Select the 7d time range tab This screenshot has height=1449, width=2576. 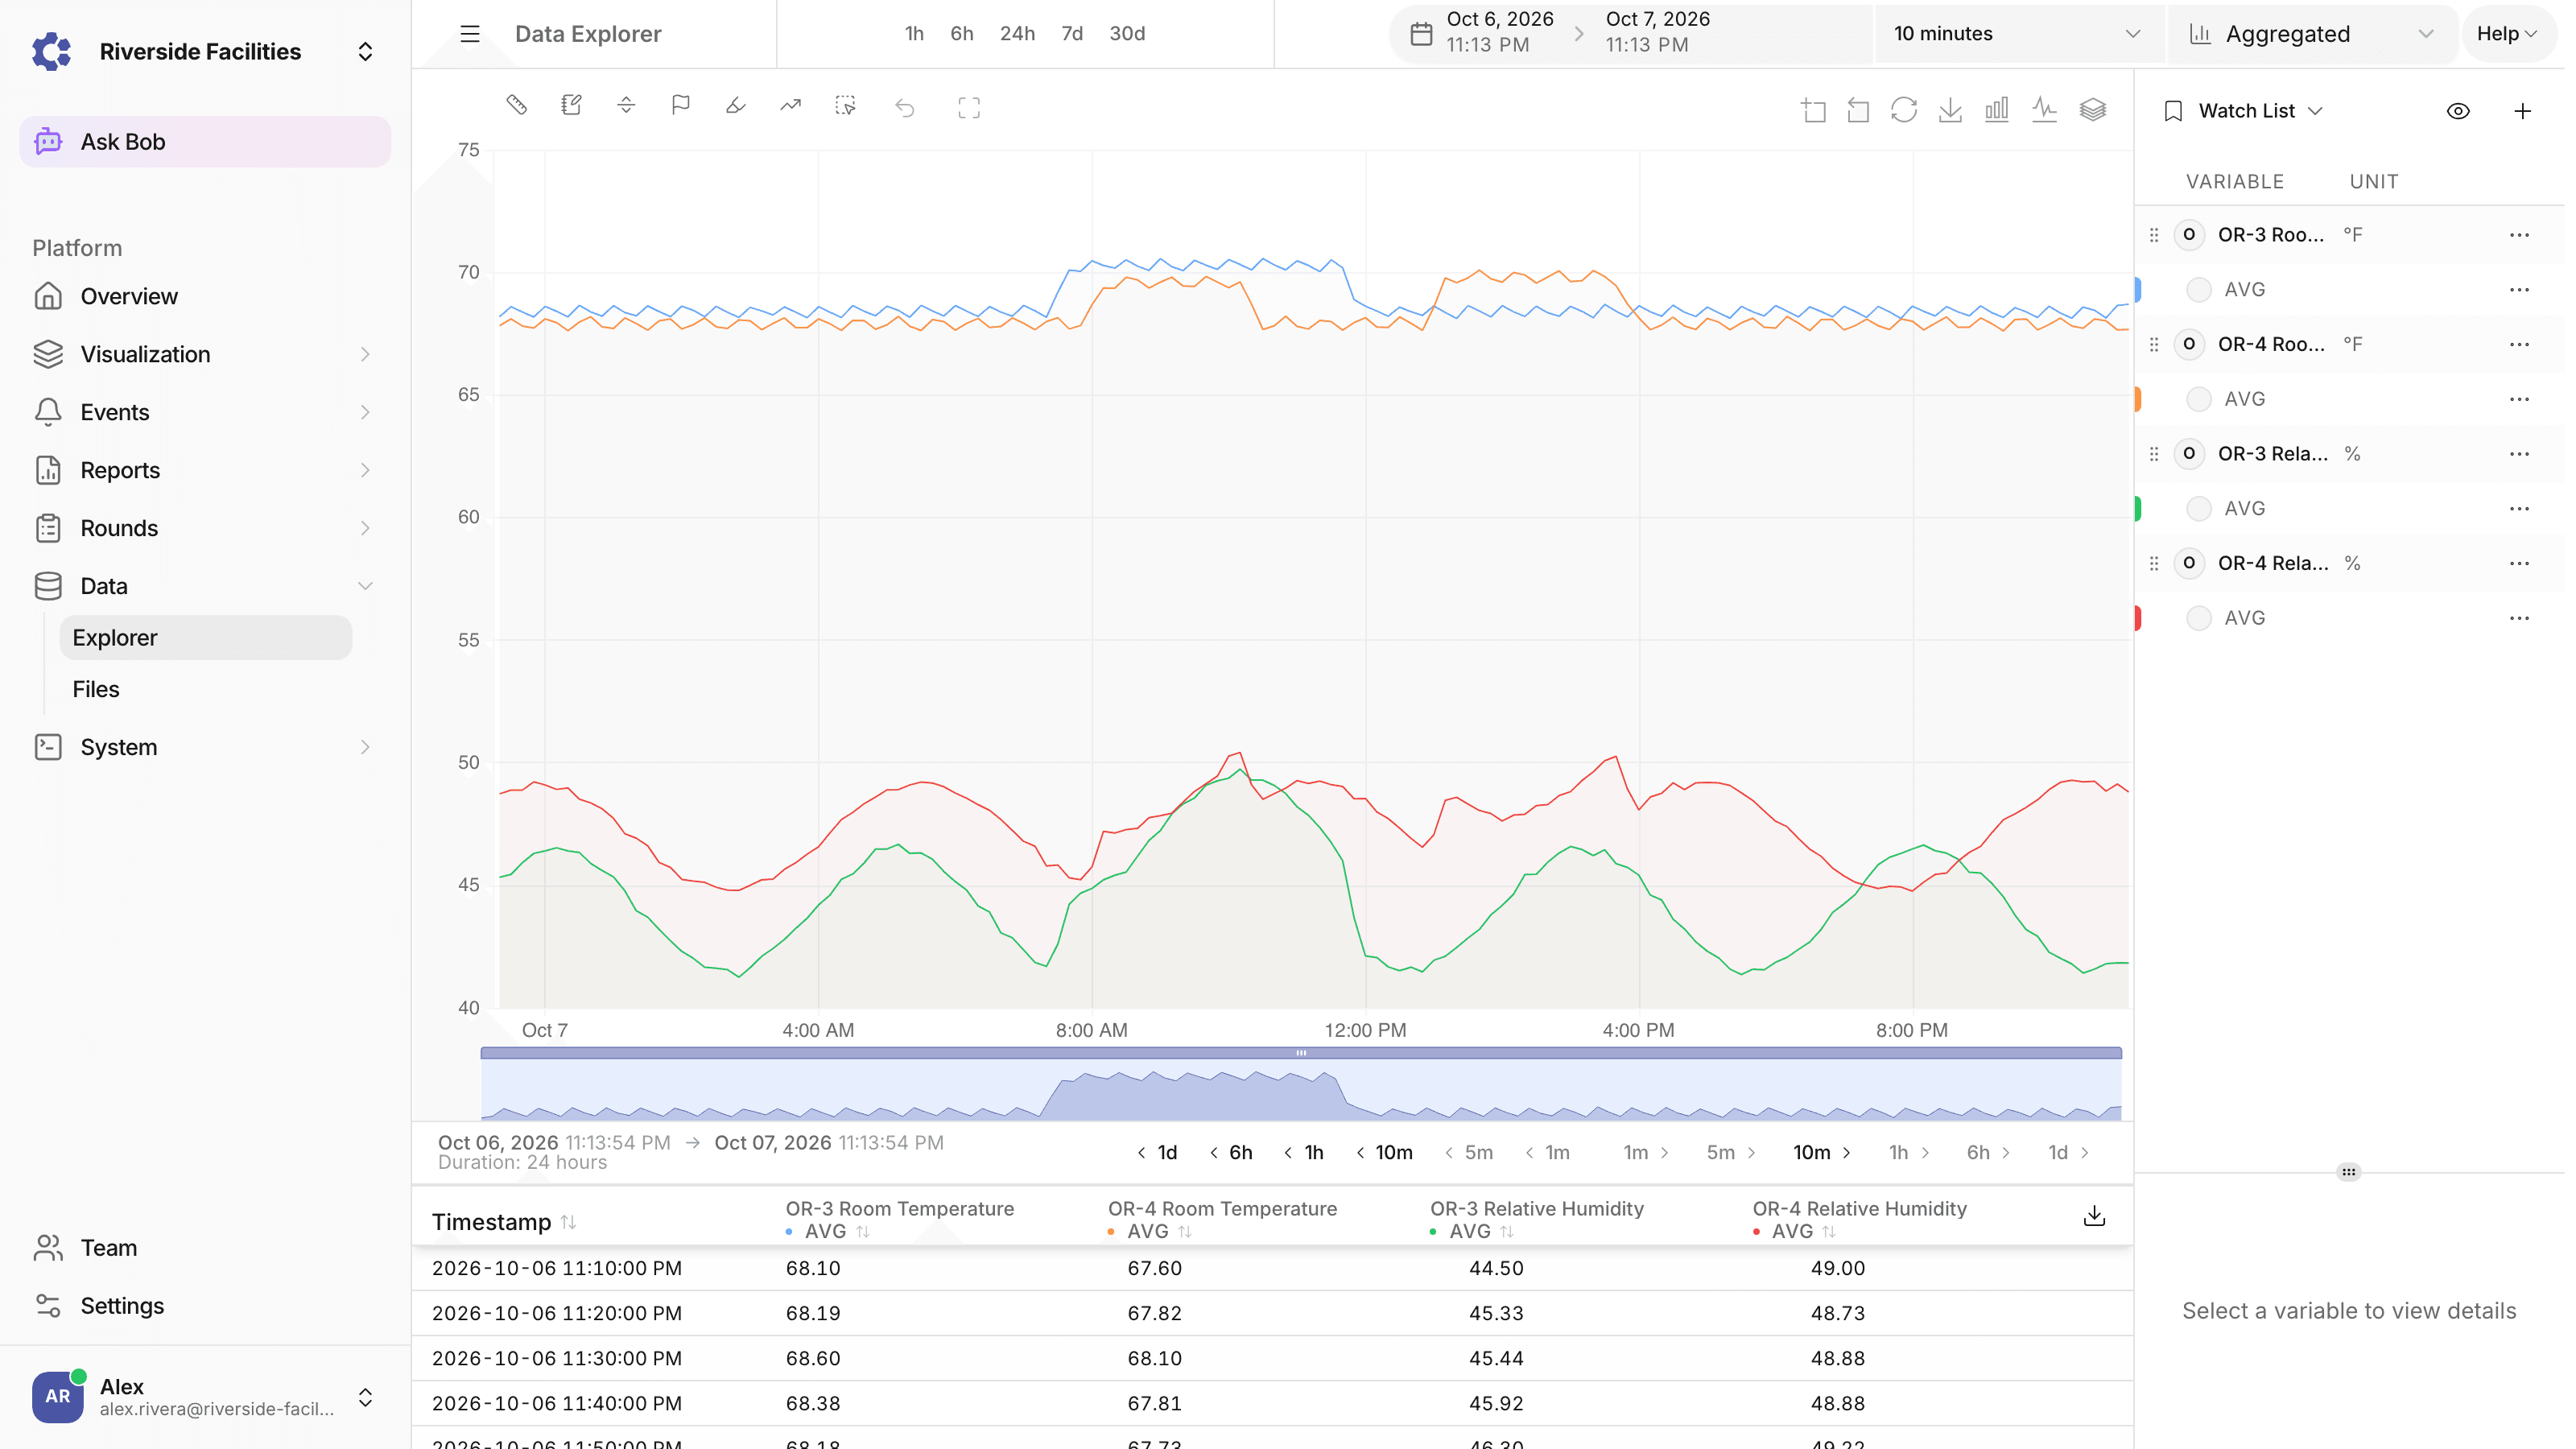click(1072, 34)
